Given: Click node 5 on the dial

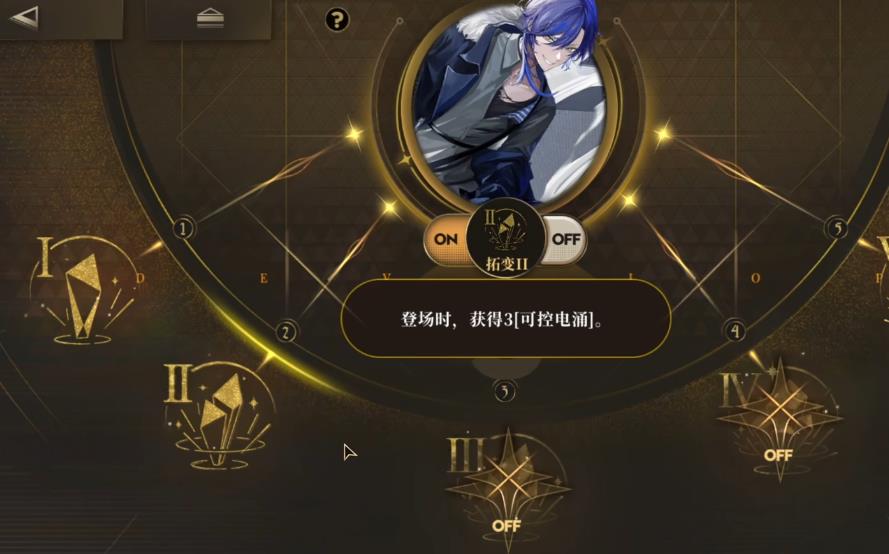Looking at the screenshot, I should tap(837, 228).
